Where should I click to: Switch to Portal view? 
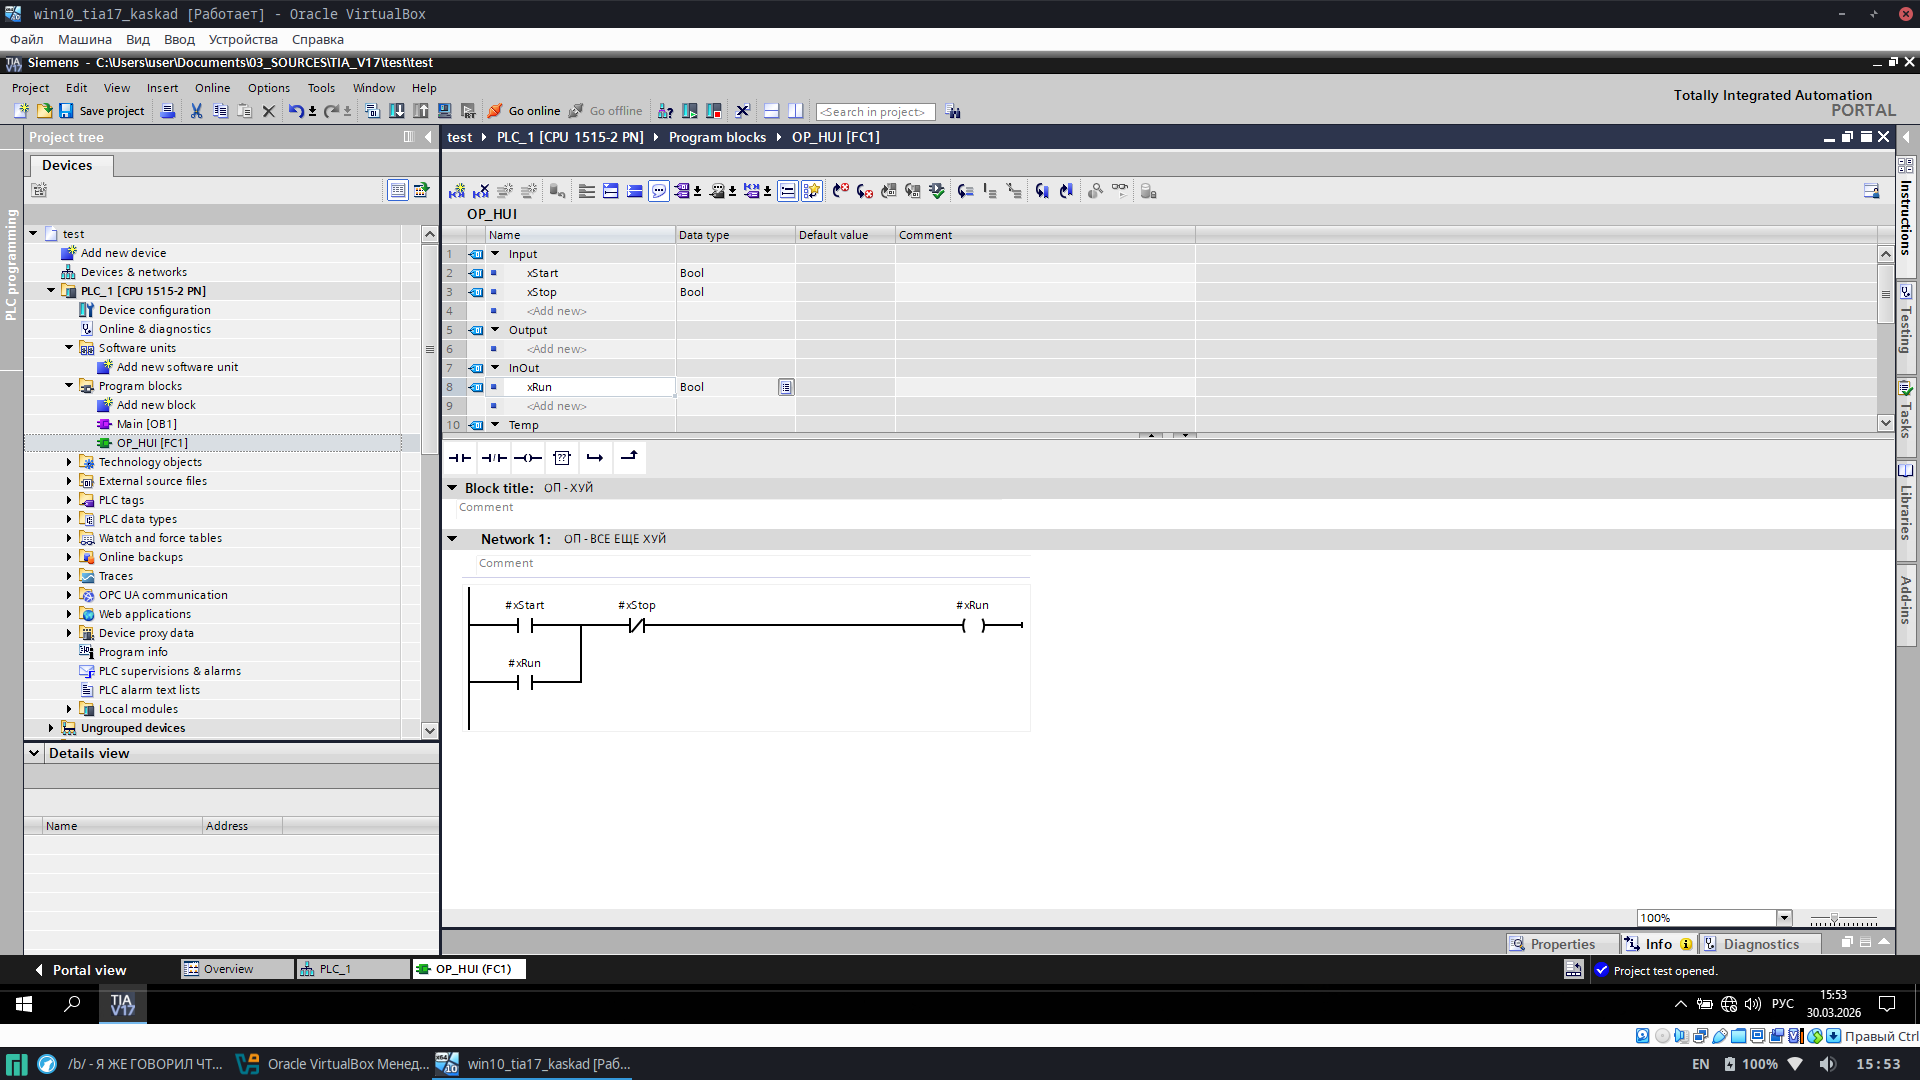(80, 970)
